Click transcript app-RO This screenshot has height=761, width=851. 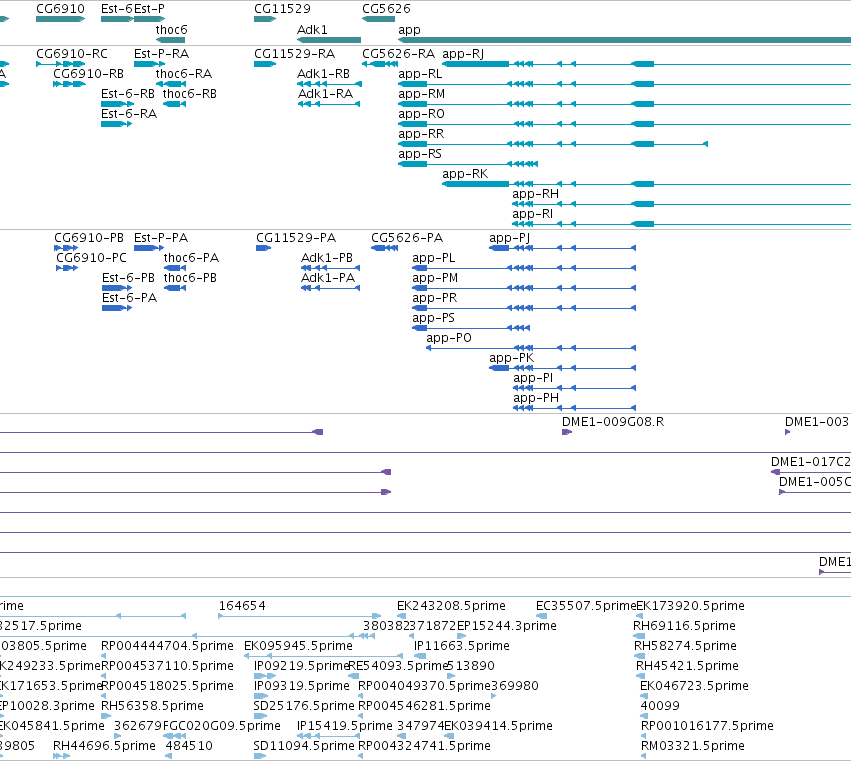coord(624,124)
